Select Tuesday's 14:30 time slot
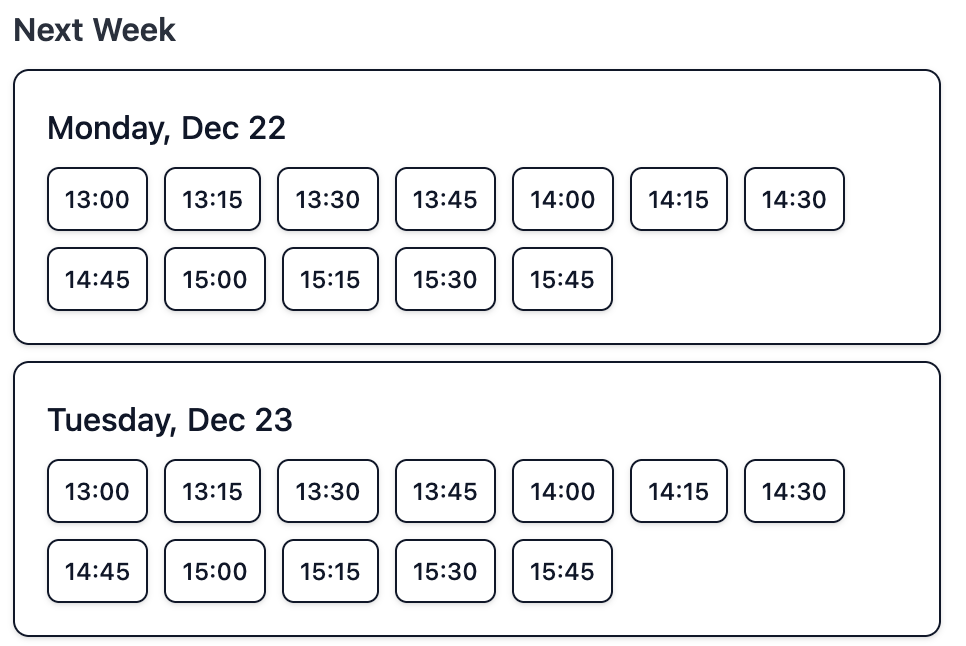966x646 pixels. (794, 491)
